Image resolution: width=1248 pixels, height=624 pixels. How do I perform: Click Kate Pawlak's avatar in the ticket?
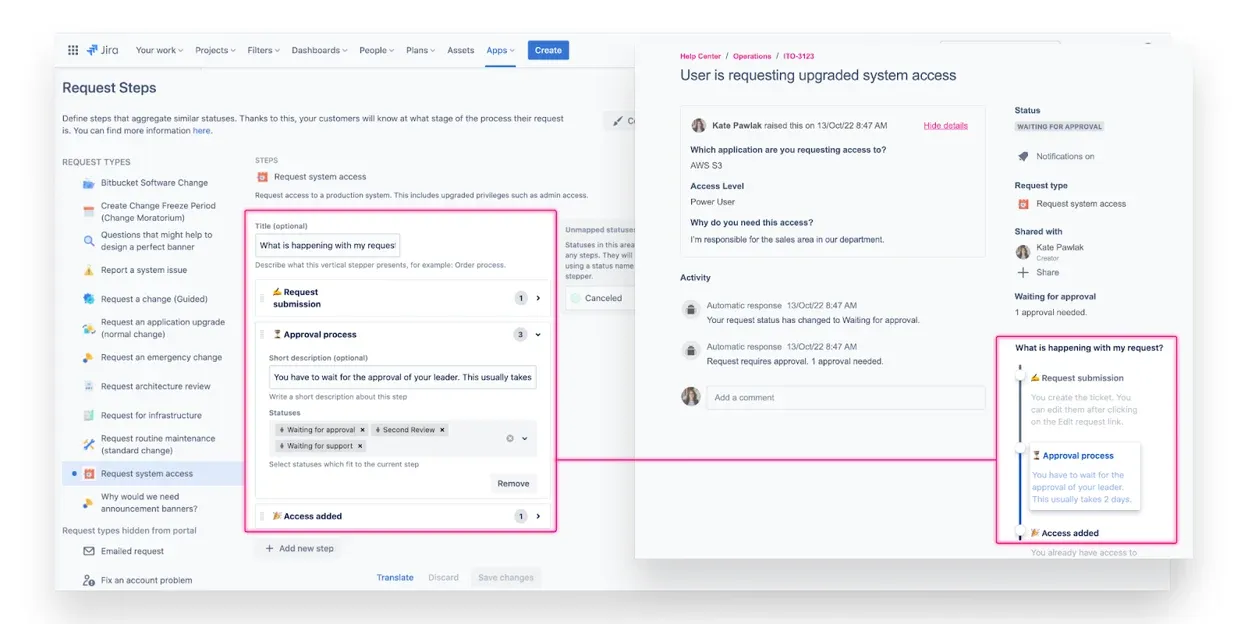(700, 124)
